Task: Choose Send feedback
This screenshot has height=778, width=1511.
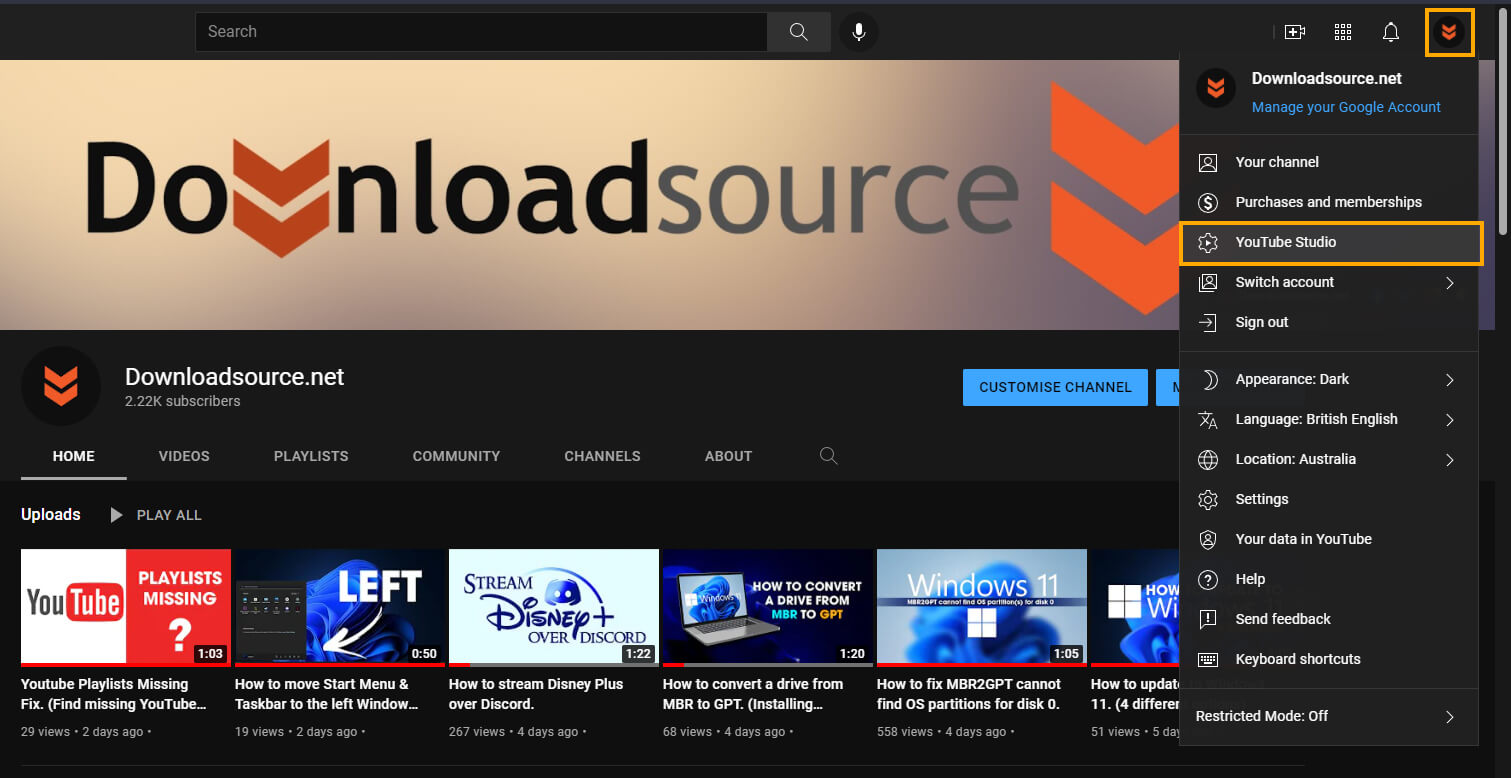Action: (x=1329, y=619)
